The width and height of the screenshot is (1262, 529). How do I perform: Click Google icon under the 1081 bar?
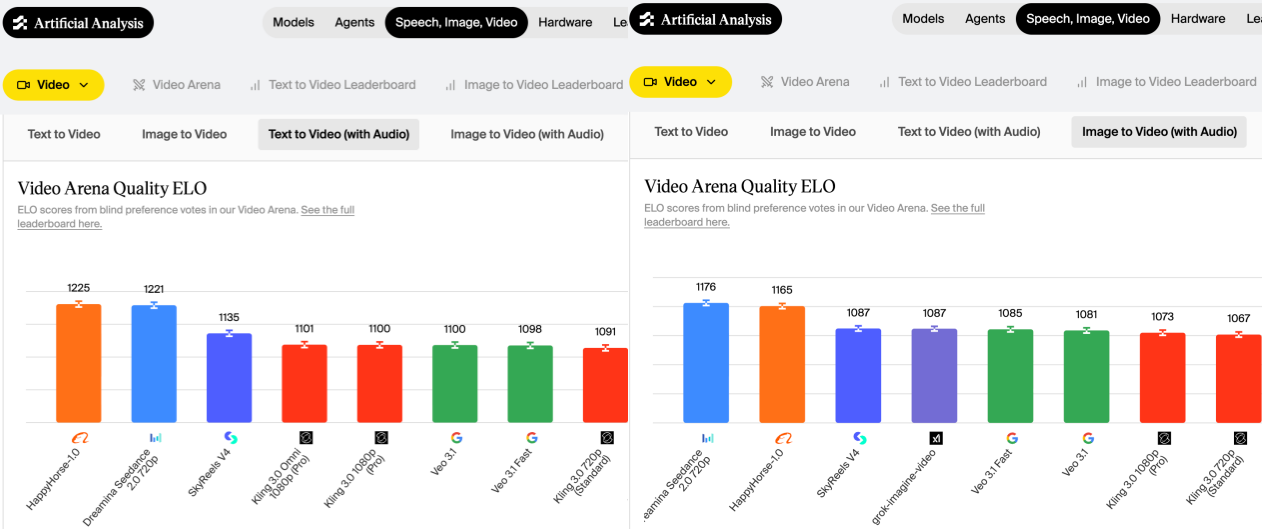tap(1087, 438)
